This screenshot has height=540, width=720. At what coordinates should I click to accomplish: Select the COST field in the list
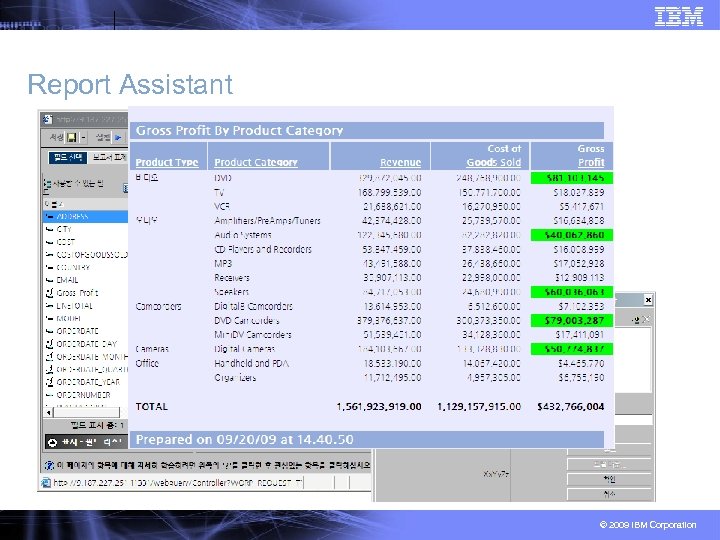pyautogui.click(x=85, y=242)
